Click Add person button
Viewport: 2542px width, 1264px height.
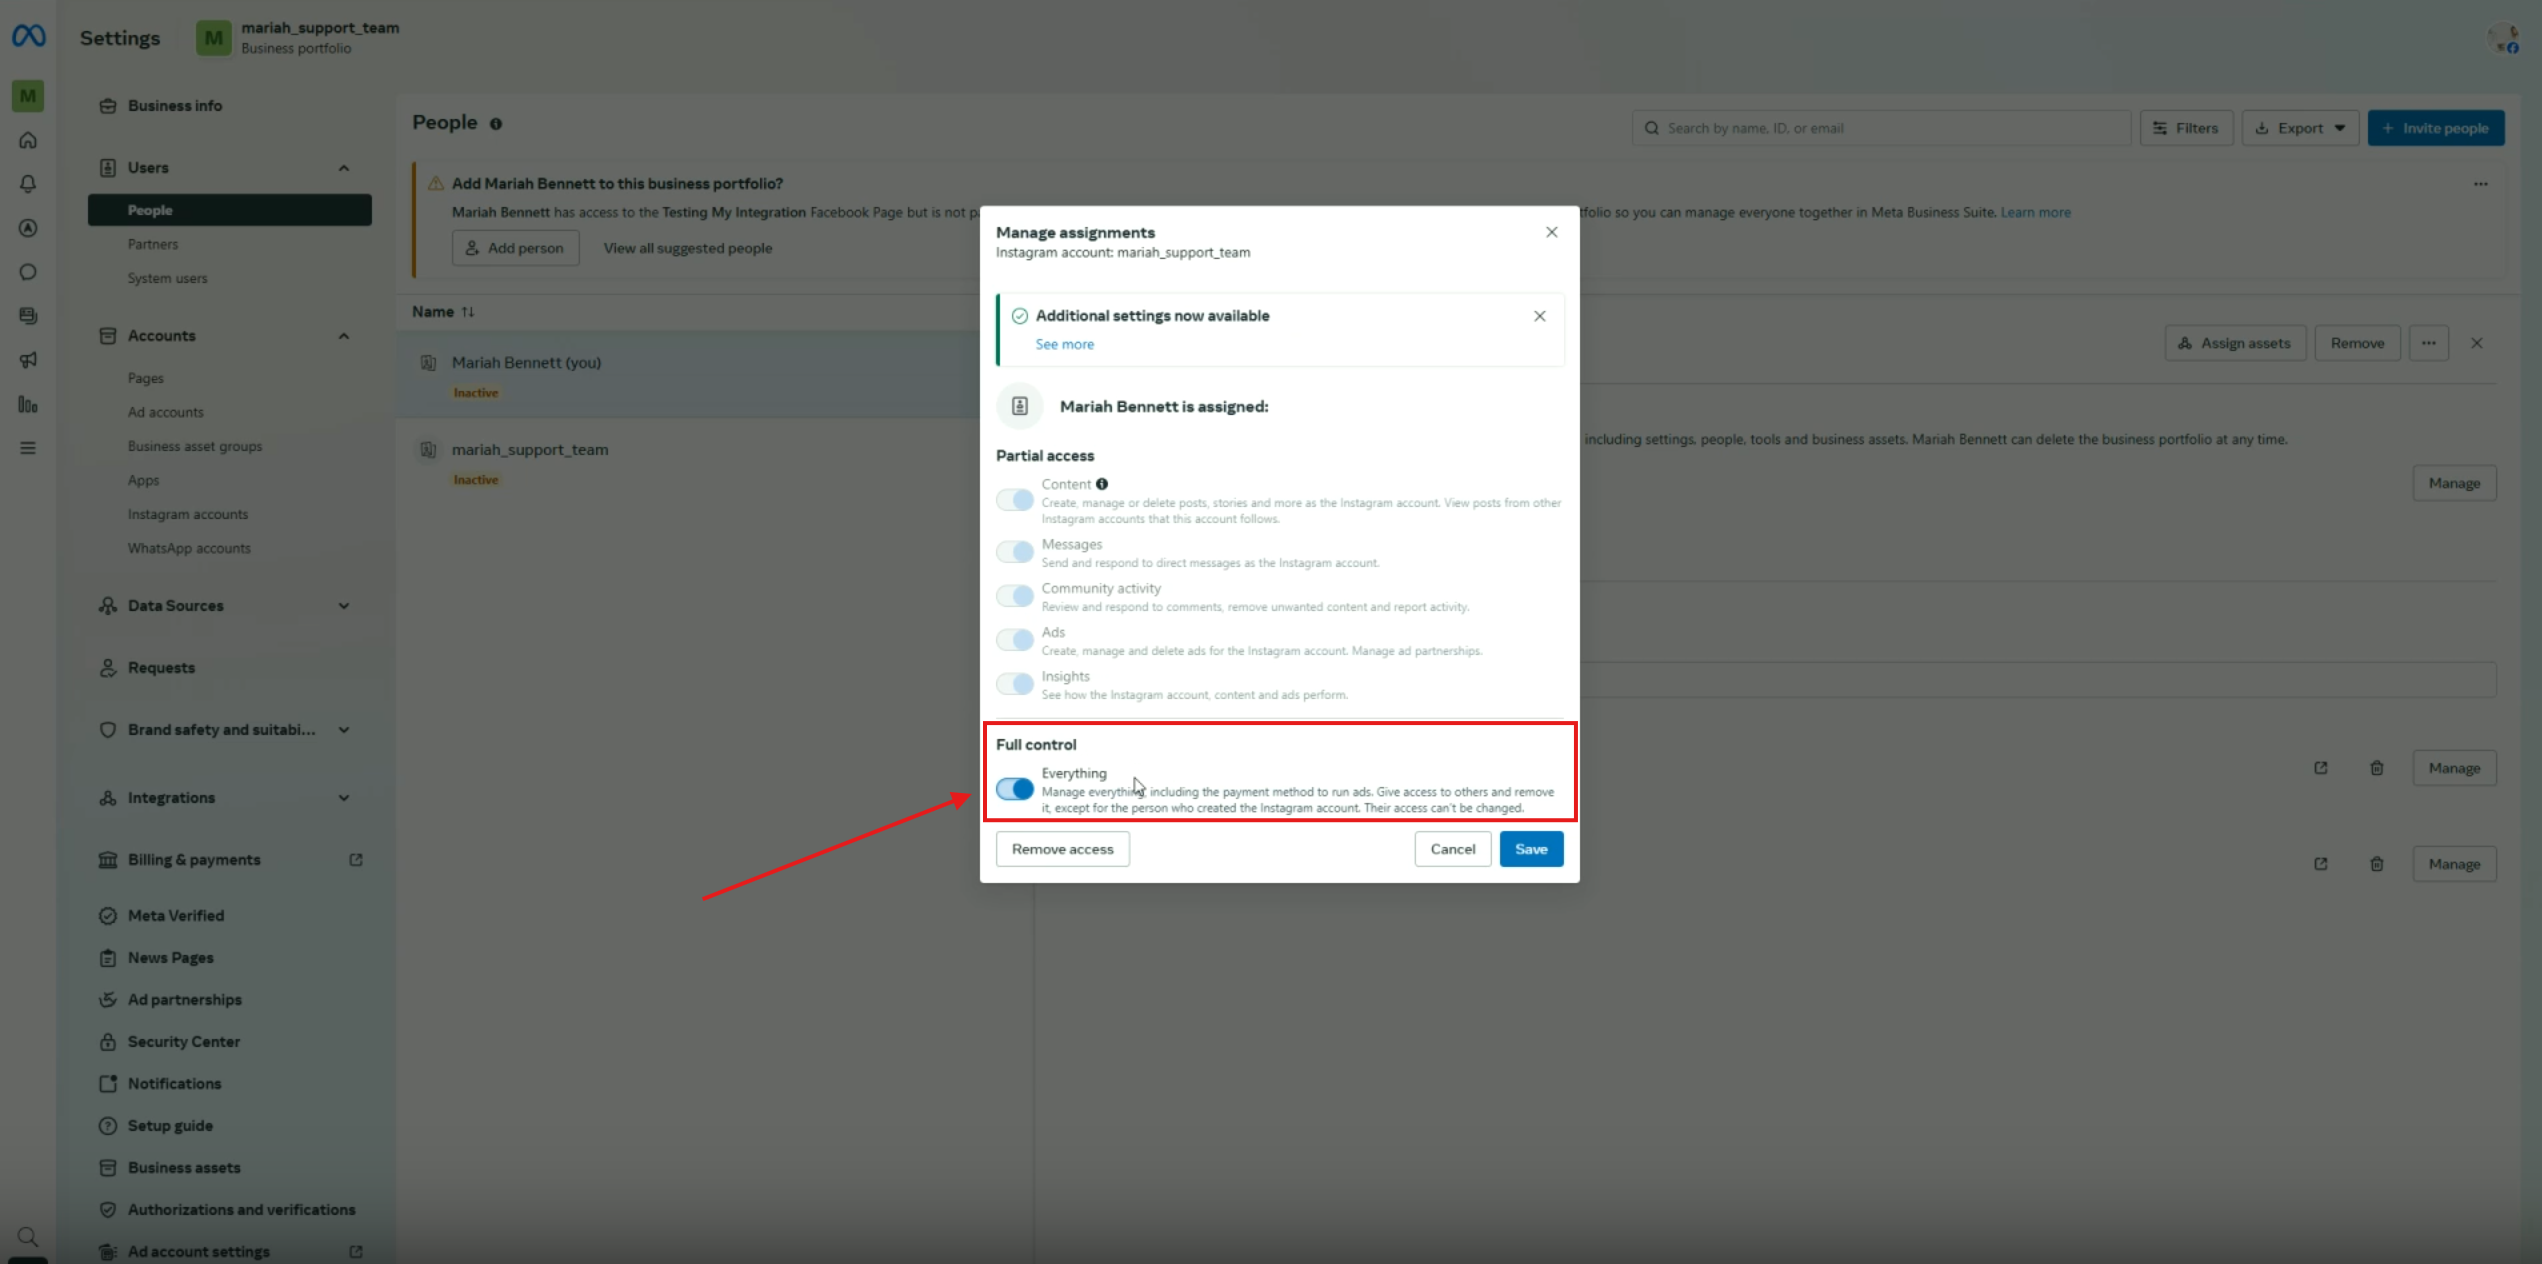[515, 248]
